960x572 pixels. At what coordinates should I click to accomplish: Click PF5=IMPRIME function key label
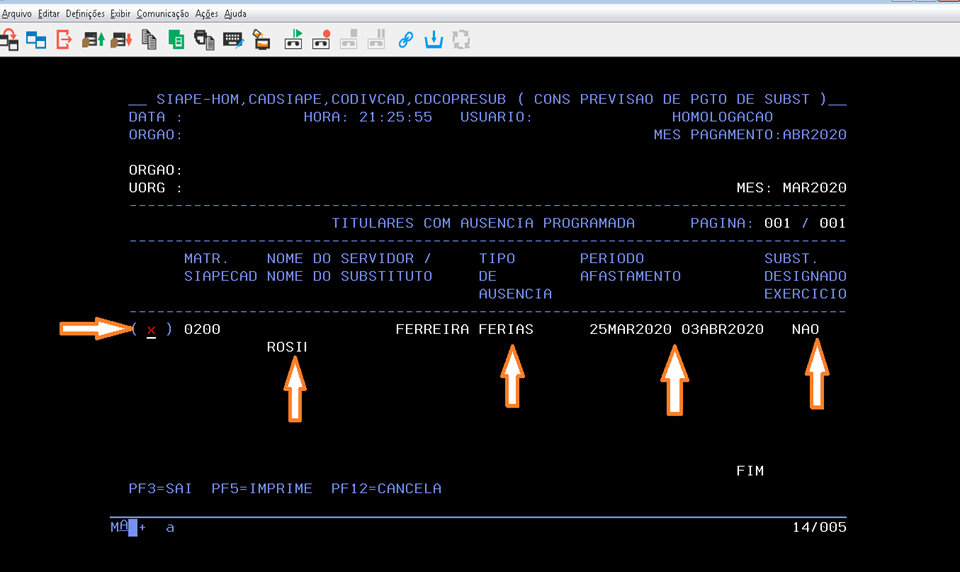pos(262,489)
